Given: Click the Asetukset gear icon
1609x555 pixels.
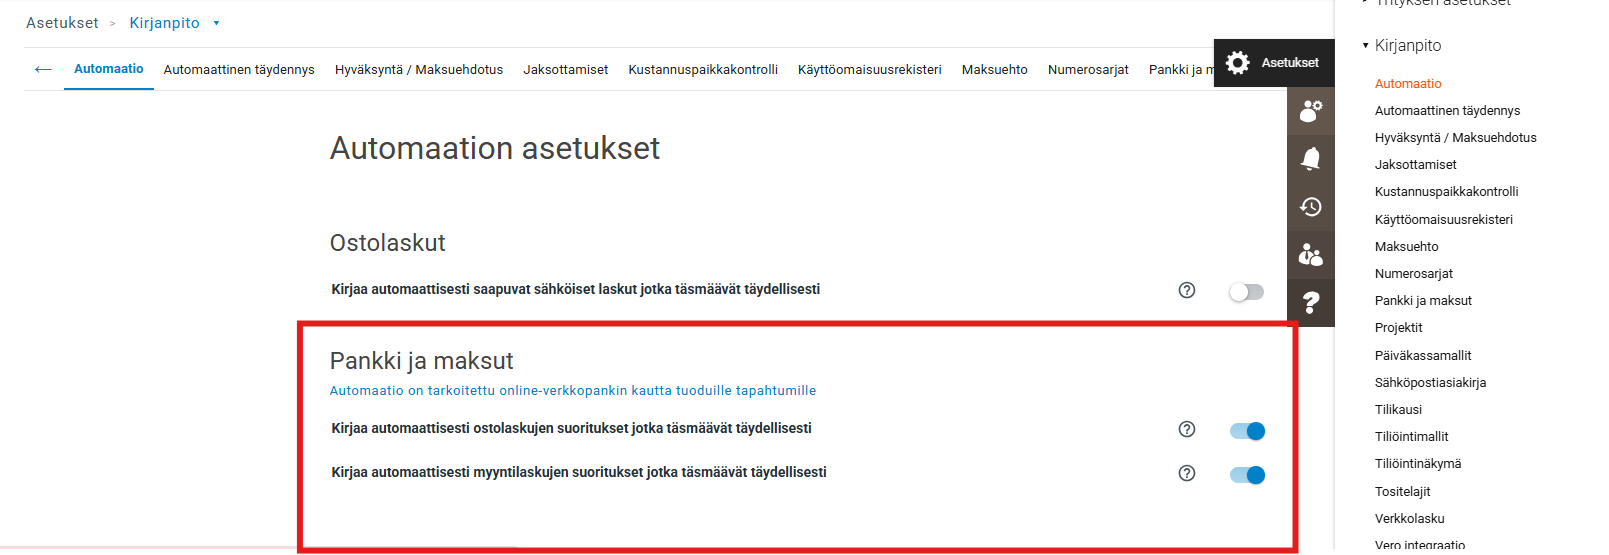Looking at the screenshot, I should 1238,63.
